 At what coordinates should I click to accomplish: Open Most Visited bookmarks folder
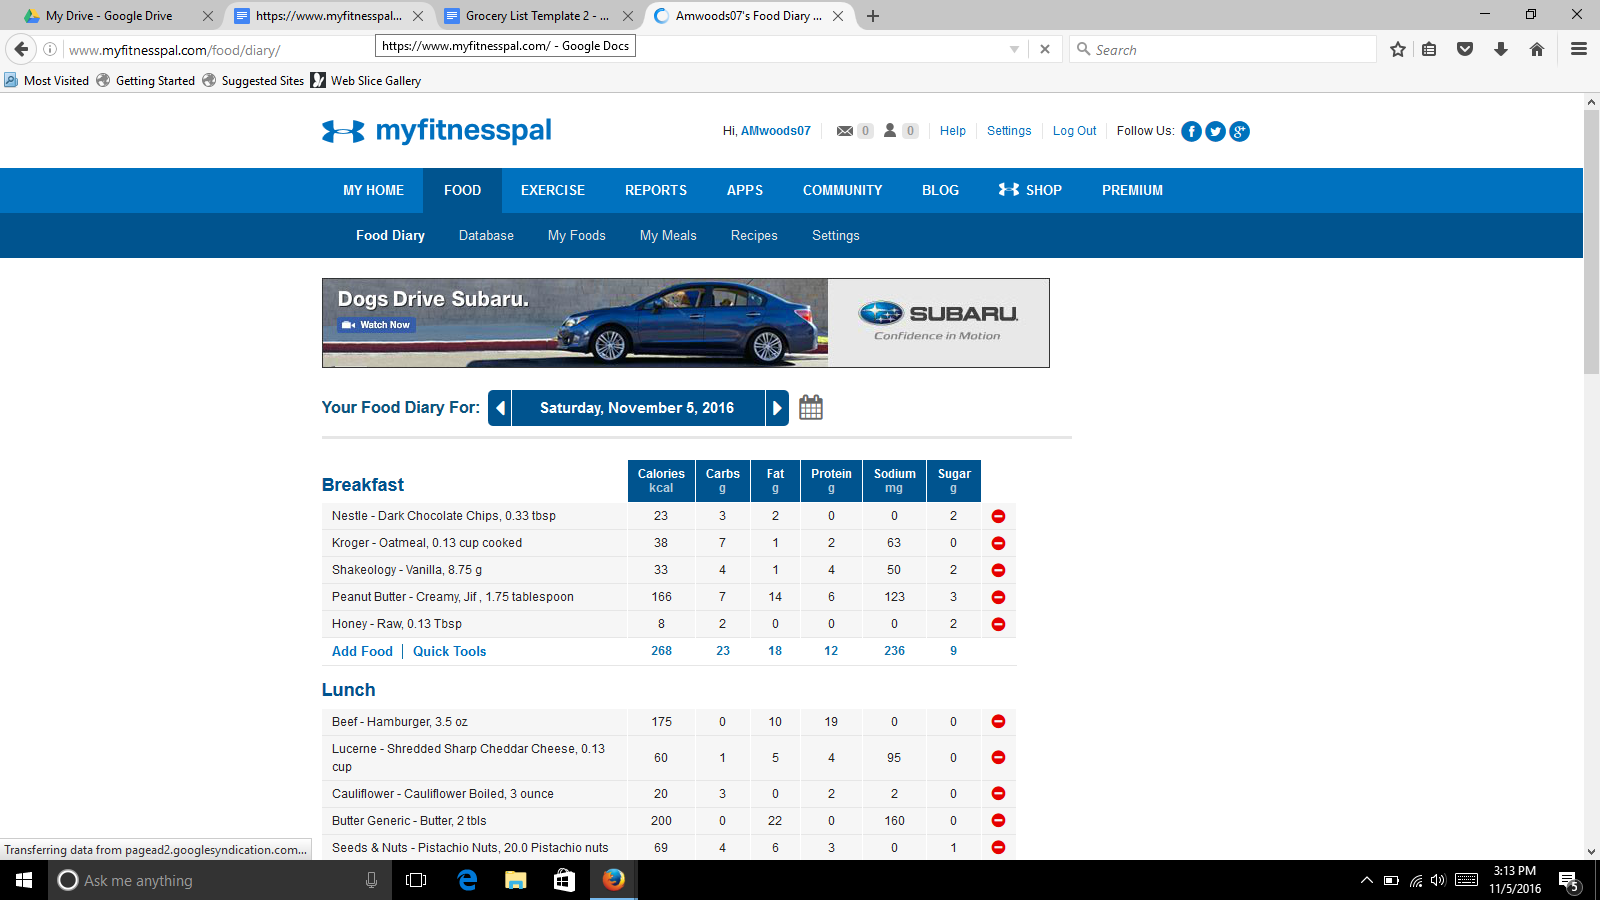pos(47,81)
